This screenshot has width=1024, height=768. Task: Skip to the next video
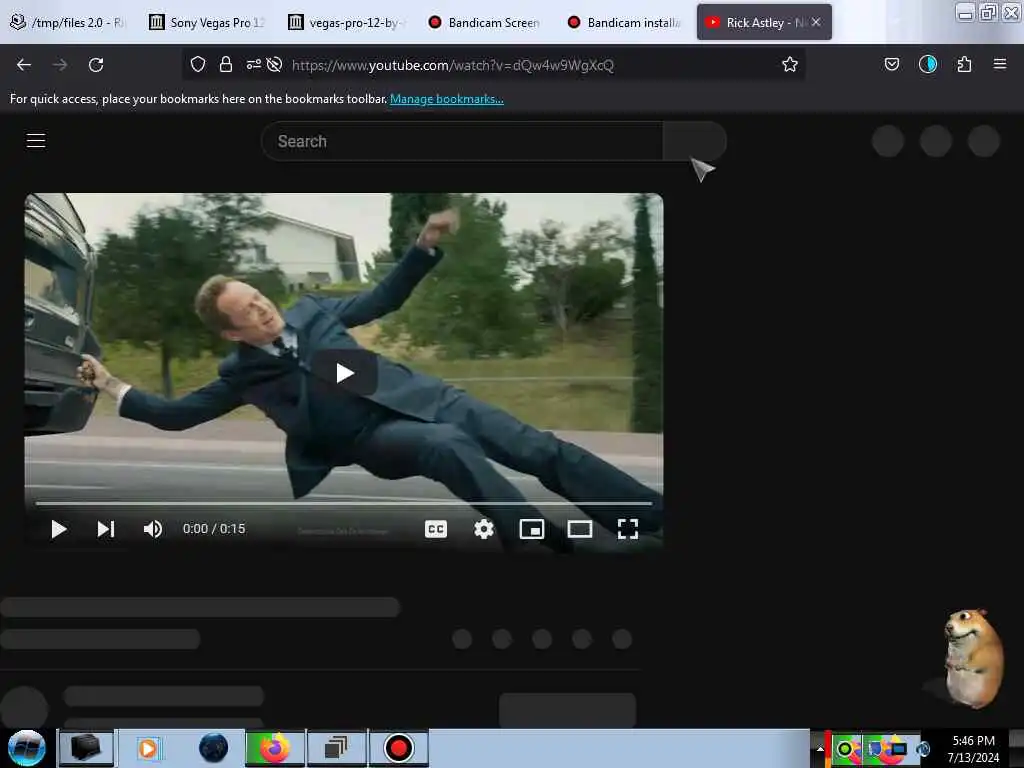[x=106, y=529]
